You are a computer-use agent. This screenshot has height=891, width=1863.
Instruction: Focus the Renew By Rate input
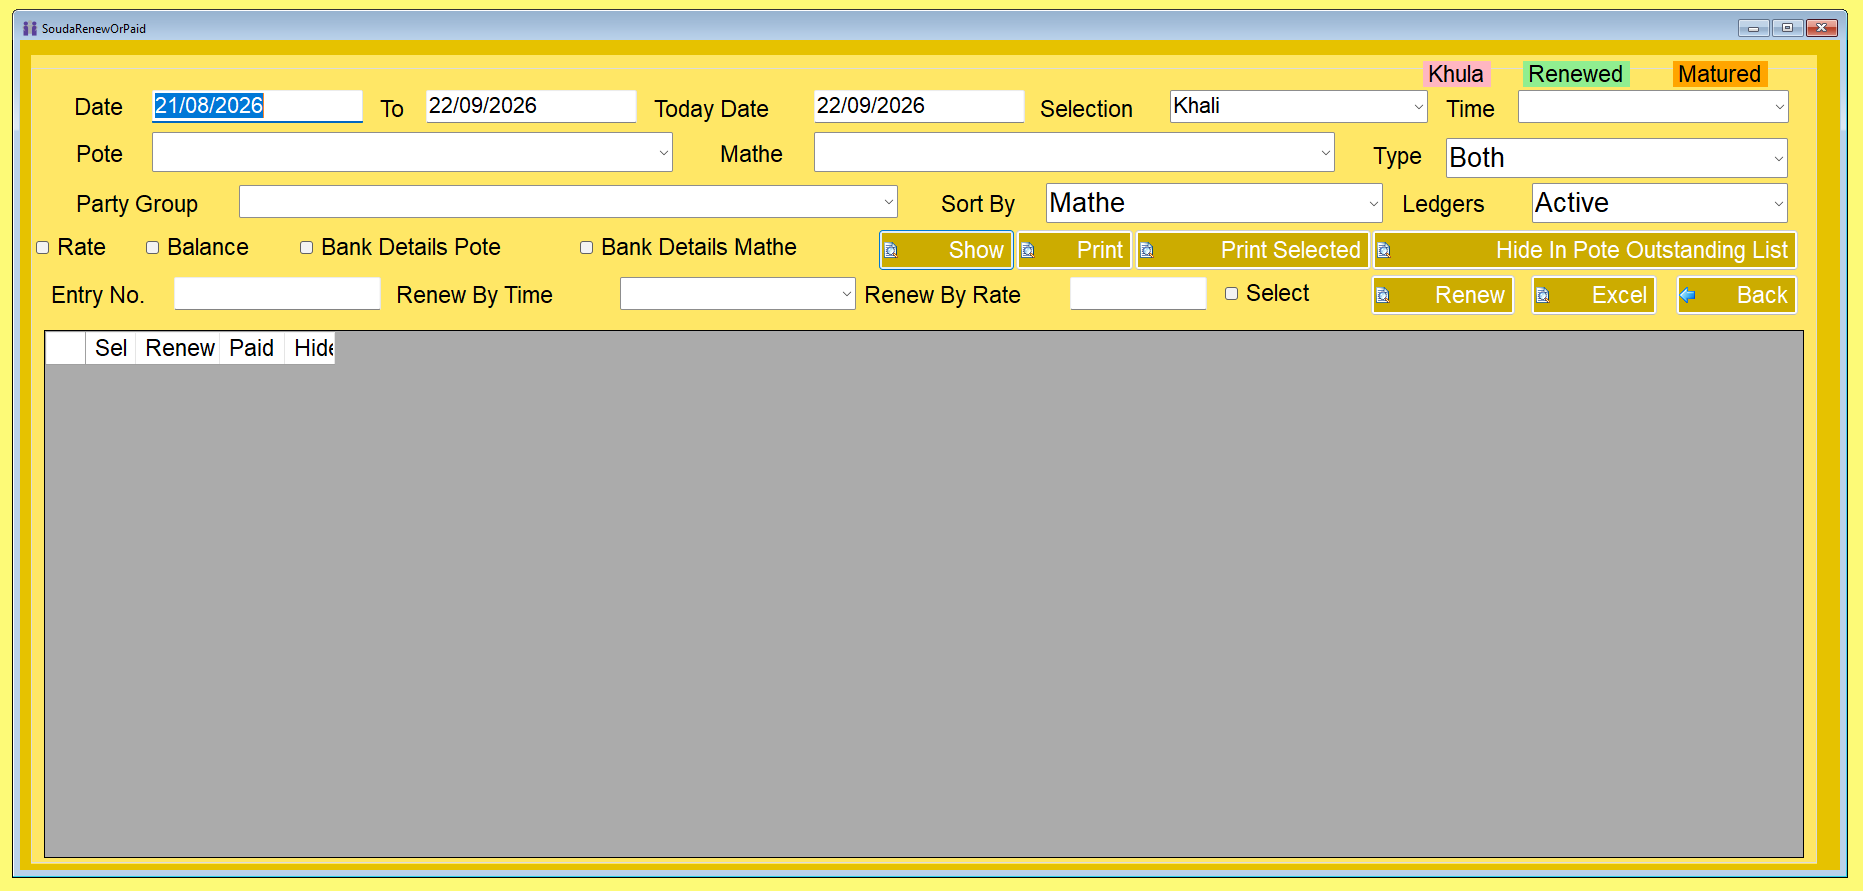1138,294
